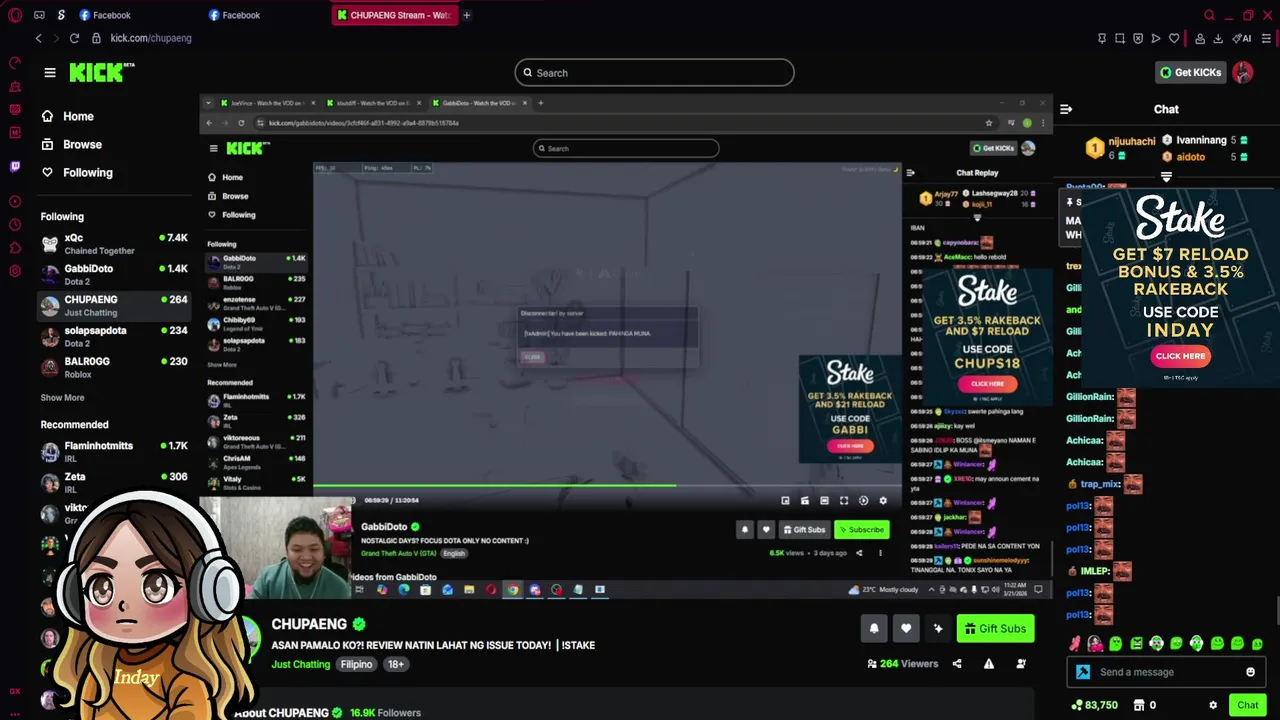1280x720 pixels.
Task: Open extensions cube icon in Opera sidebar
Action: click(x=15, y=247)
